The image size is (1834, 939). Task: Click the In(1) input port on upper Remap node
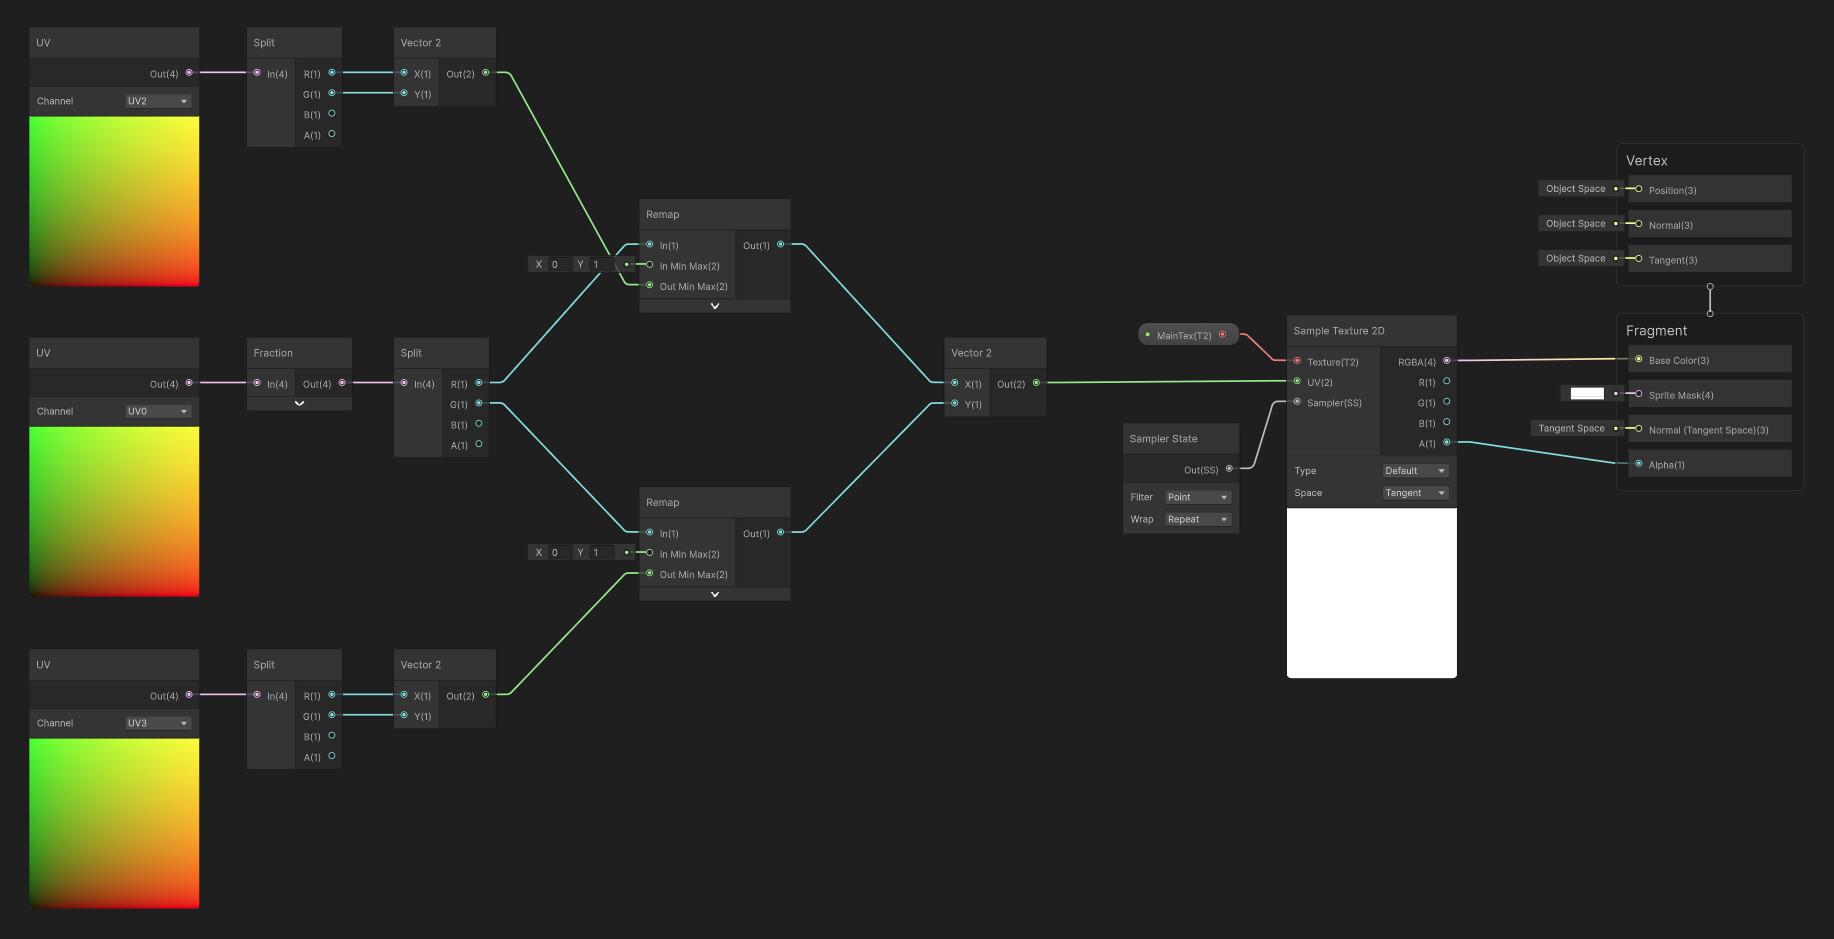pos(651,245)
